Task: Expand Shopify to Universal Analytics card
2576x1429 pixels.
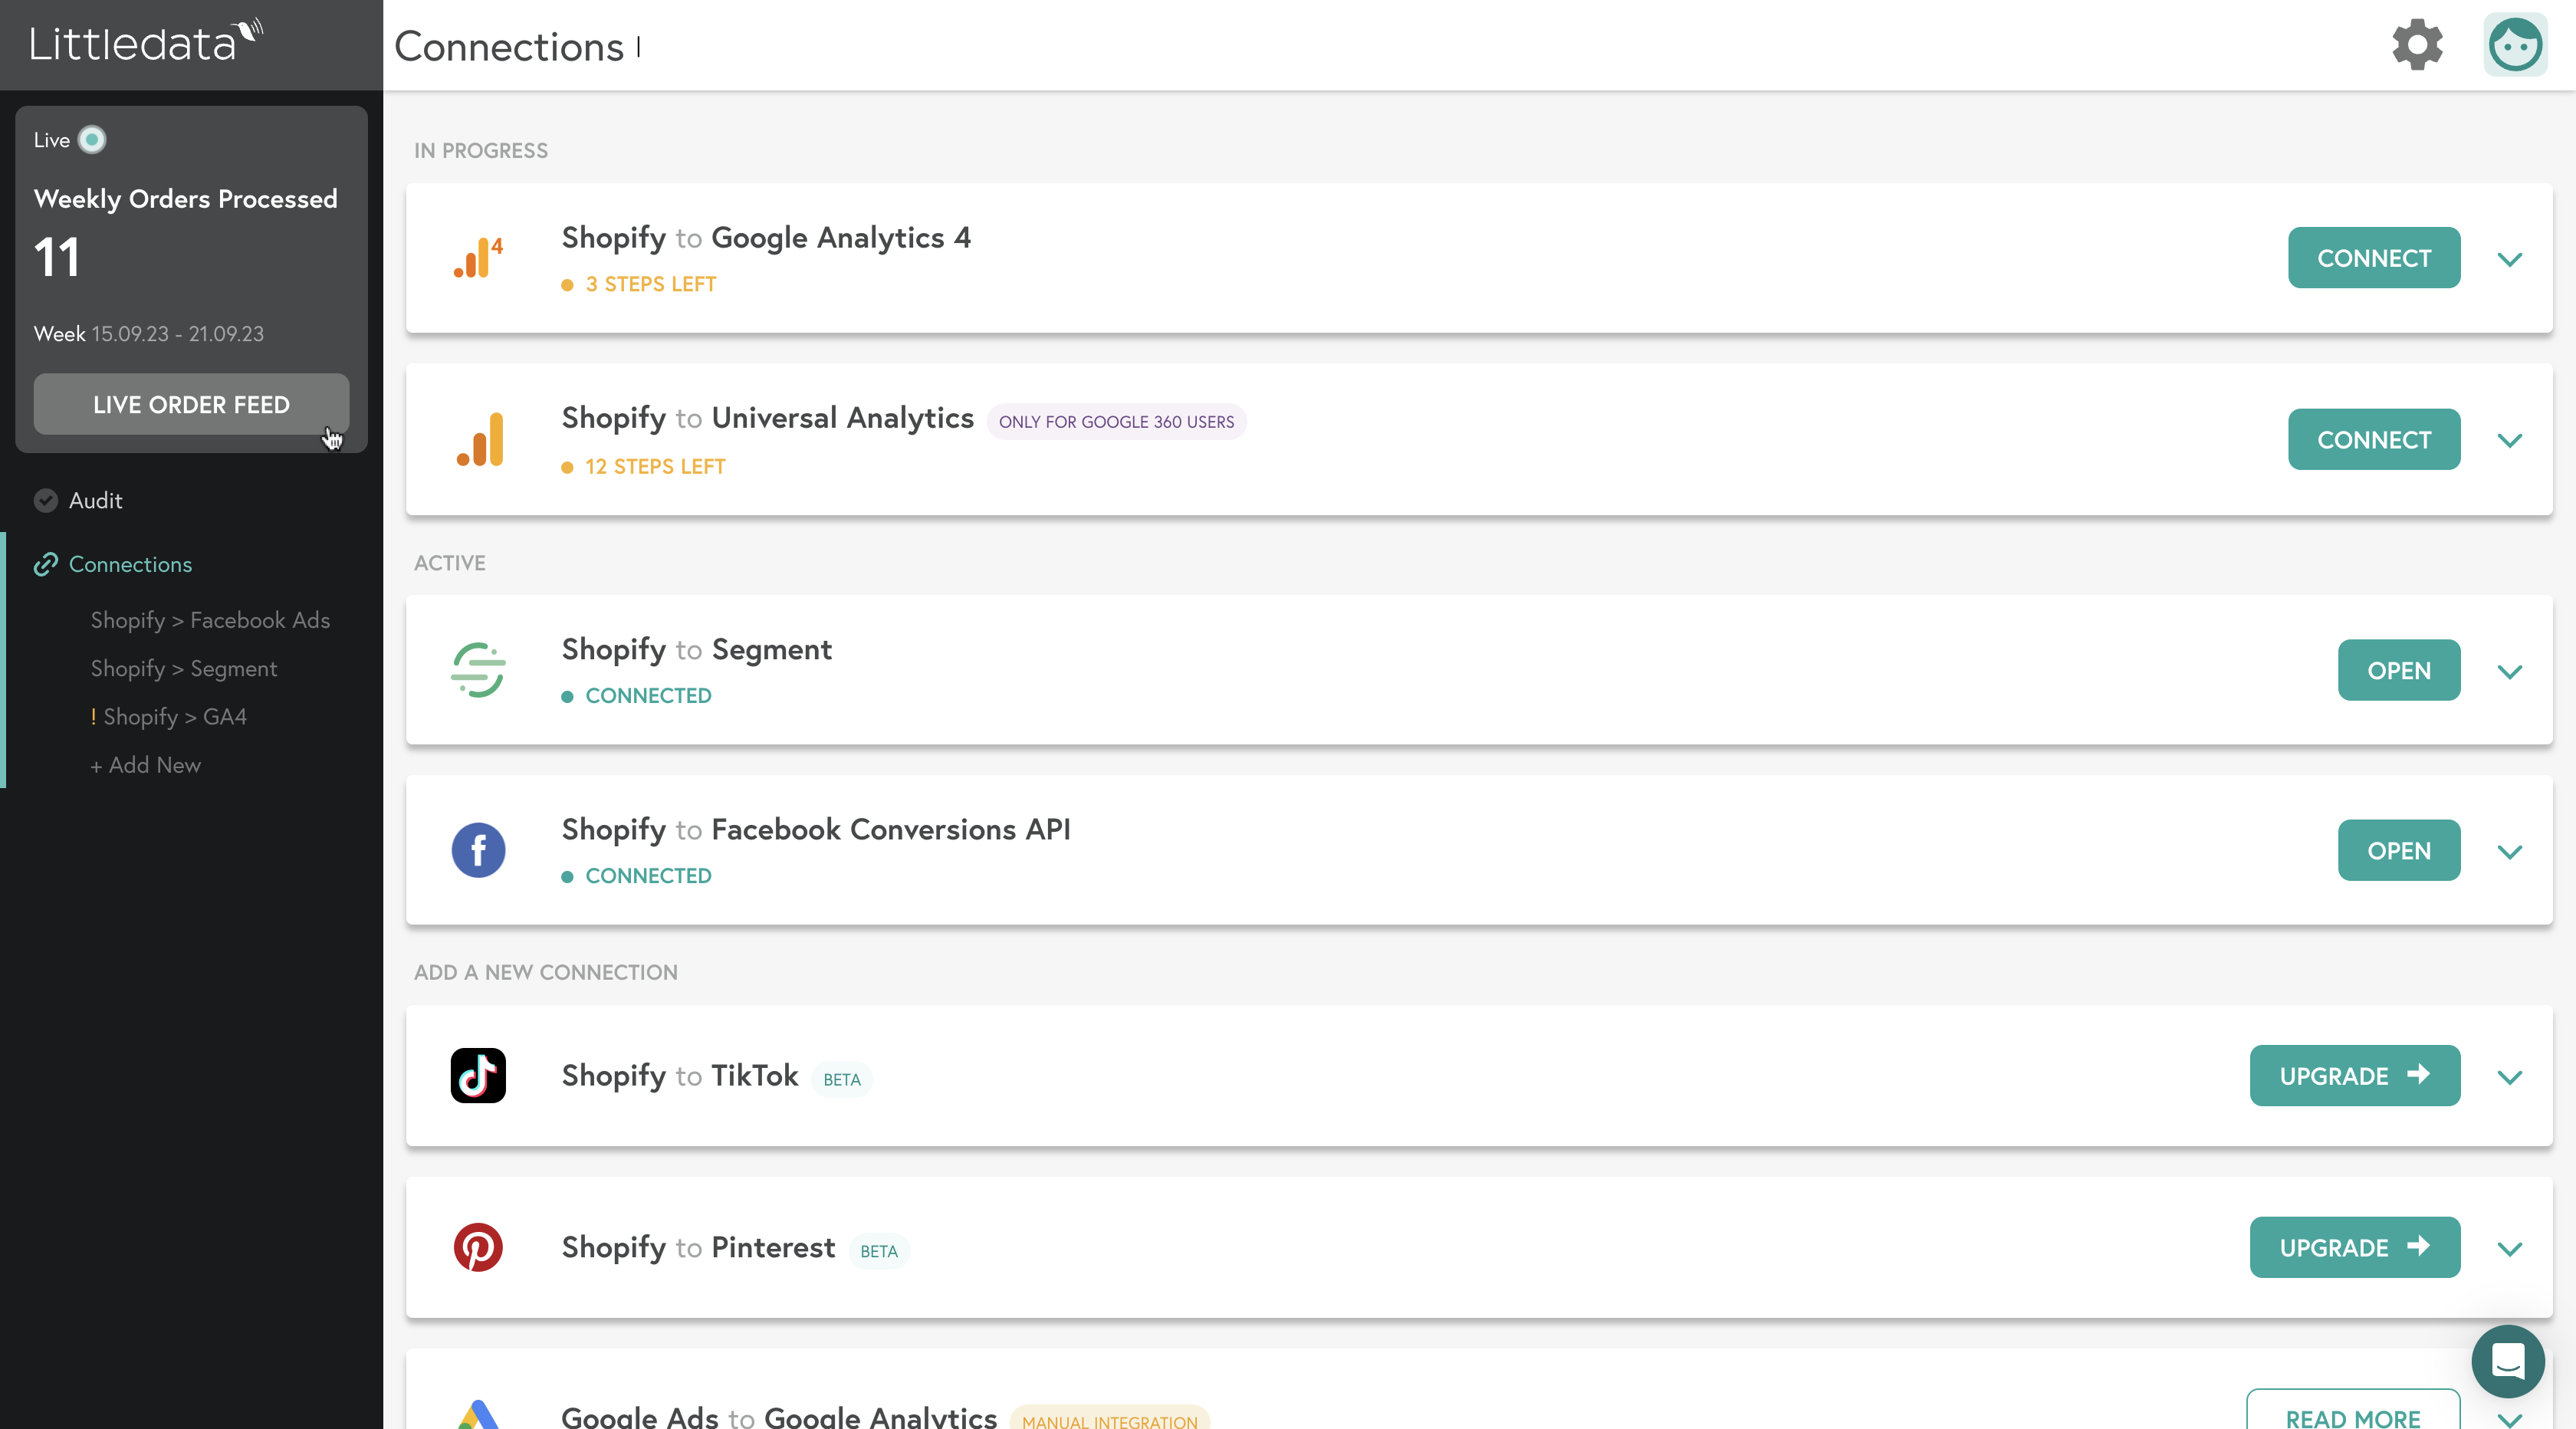Action: [x=2510, y=440]
